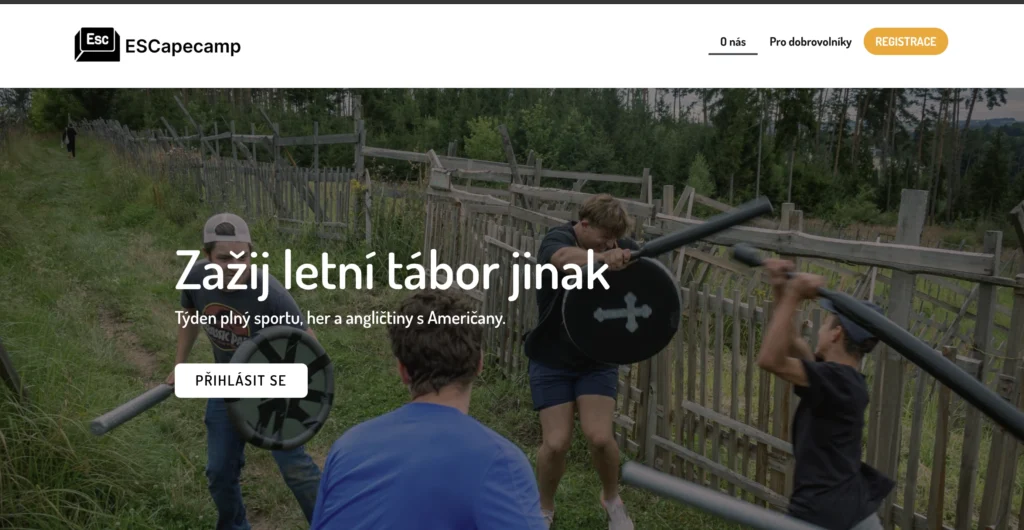This screenshot has height=530, width=1024.
Task: Click the white PŘIHLÁSIT SE button
Action: click(241, 381)
